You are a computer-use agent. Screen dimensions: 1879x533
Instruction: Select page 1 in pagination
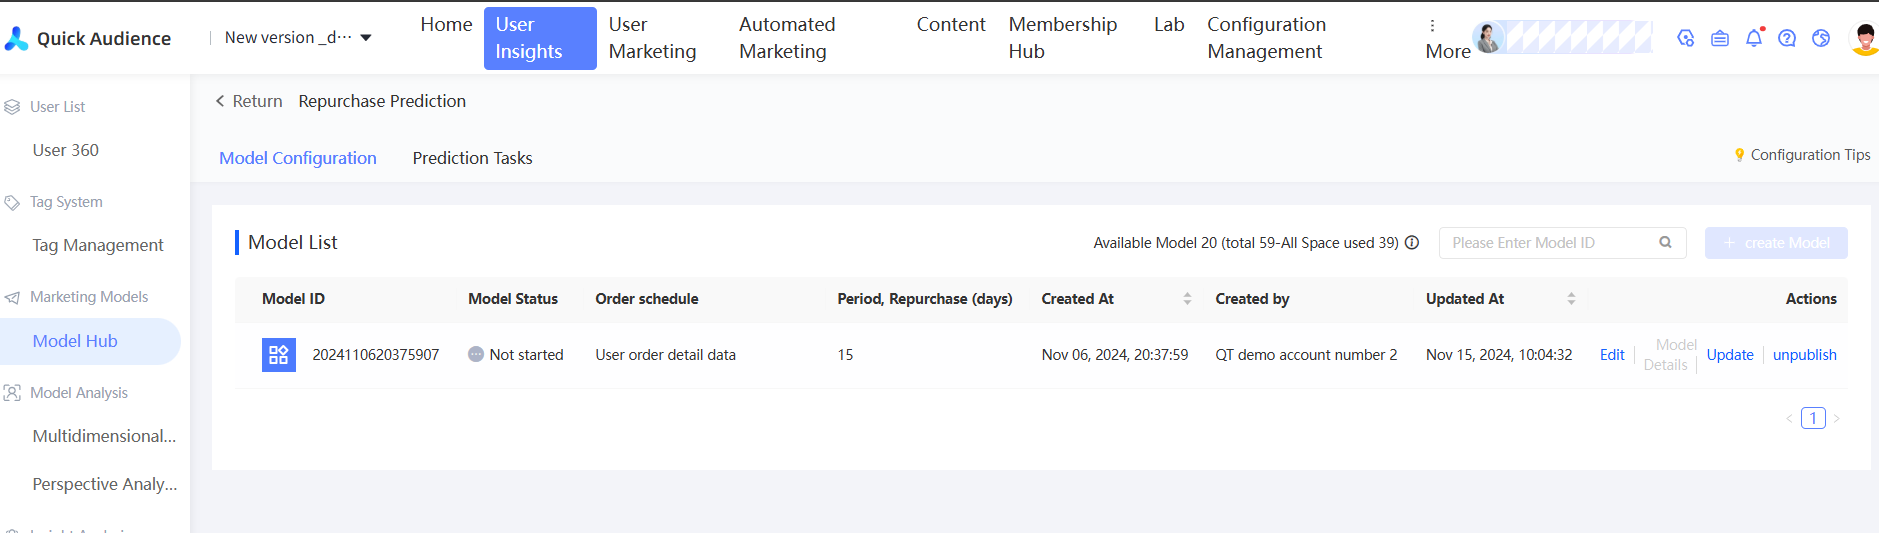[1813, 418]
